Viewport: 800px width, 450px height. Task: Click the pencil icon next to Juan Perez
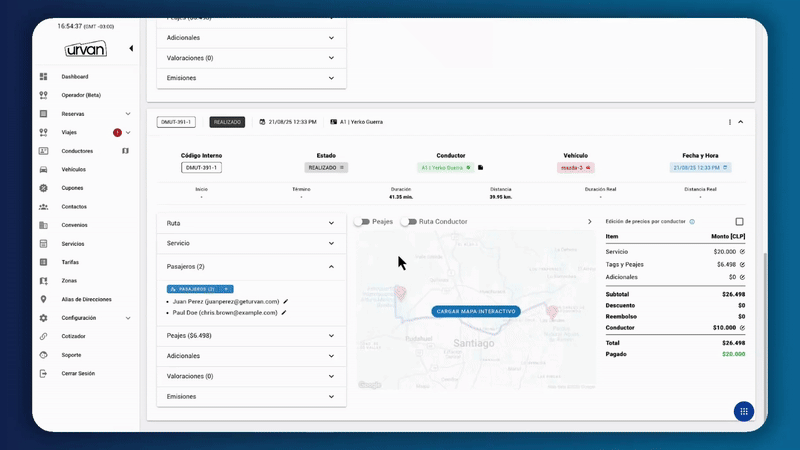pyautogui.click(x=285, y=300)
